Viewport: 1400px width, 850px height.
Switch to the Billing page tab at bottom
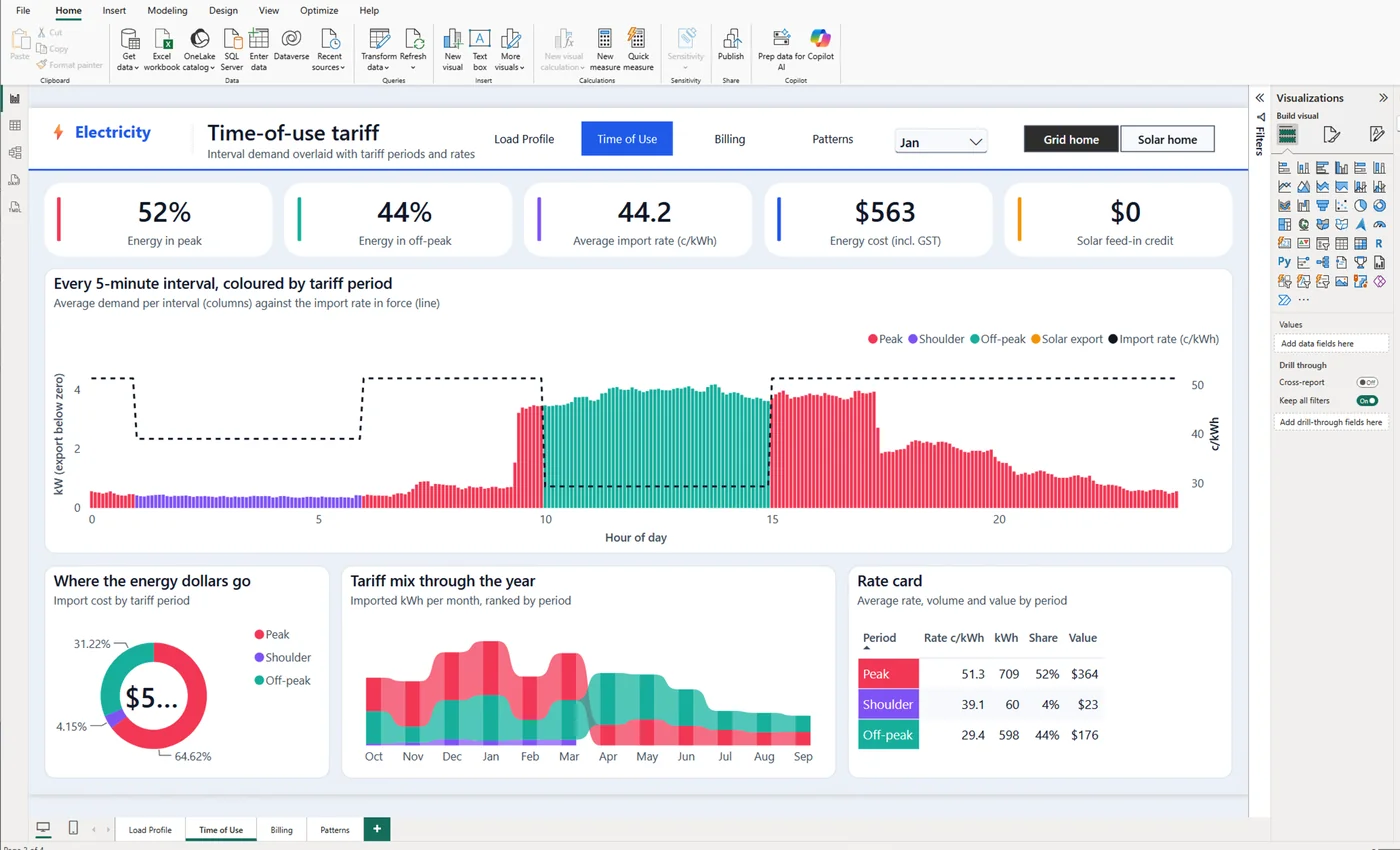pyautogui.click(x=282, y=830)
